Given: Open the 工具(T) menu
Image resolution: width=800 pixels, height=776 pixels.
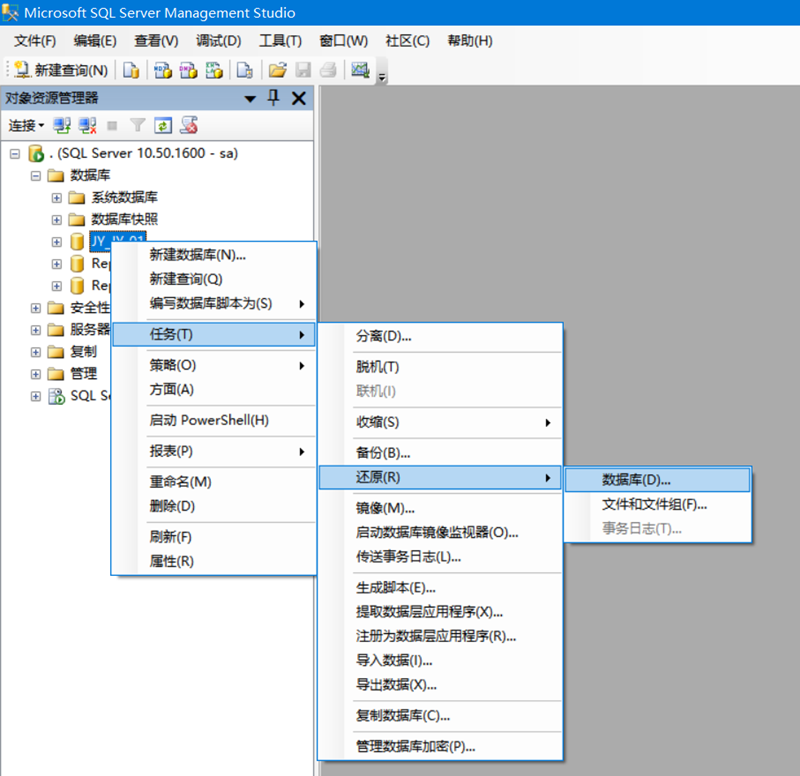Looking at the screenshot, I should tap(280, 41).
